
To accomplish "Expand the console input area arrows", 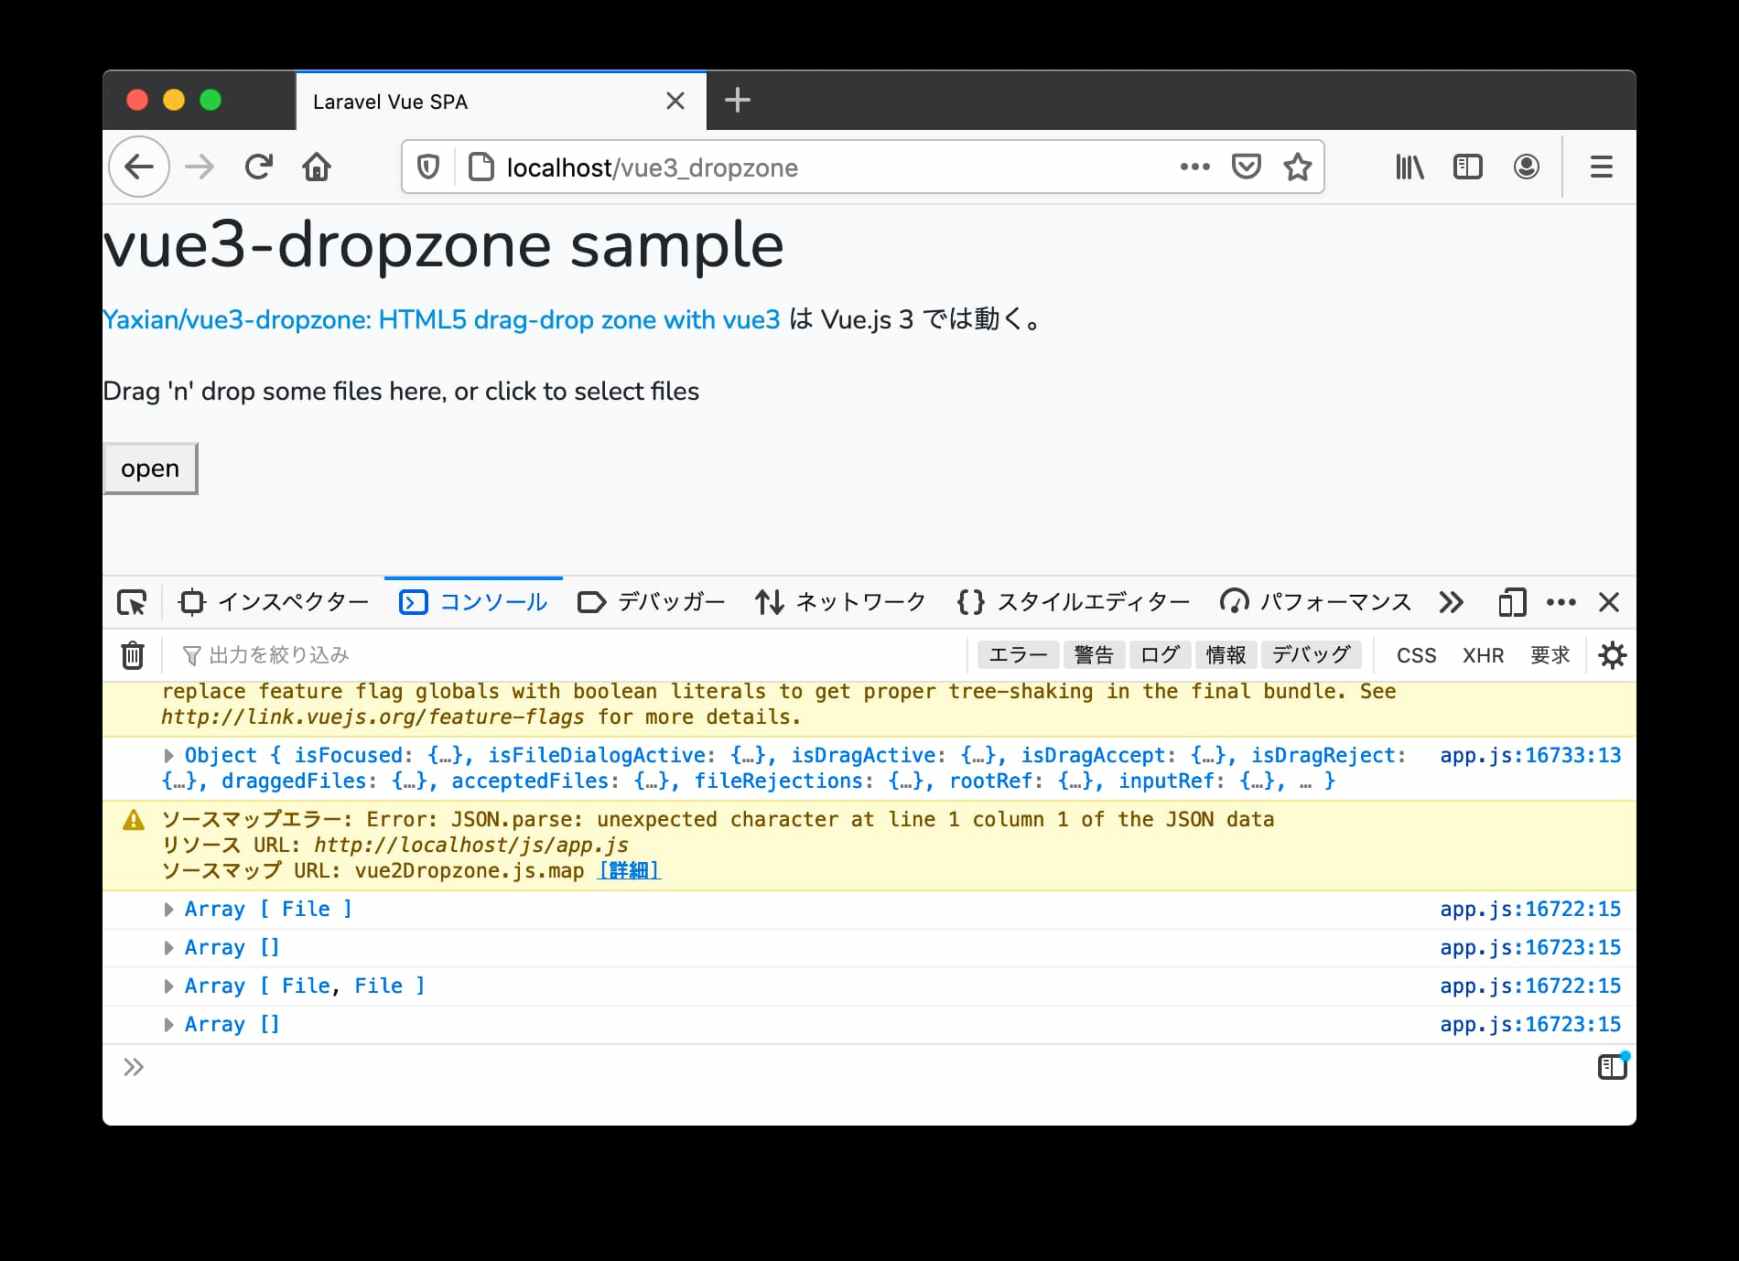I will [x=131, y=1067].
